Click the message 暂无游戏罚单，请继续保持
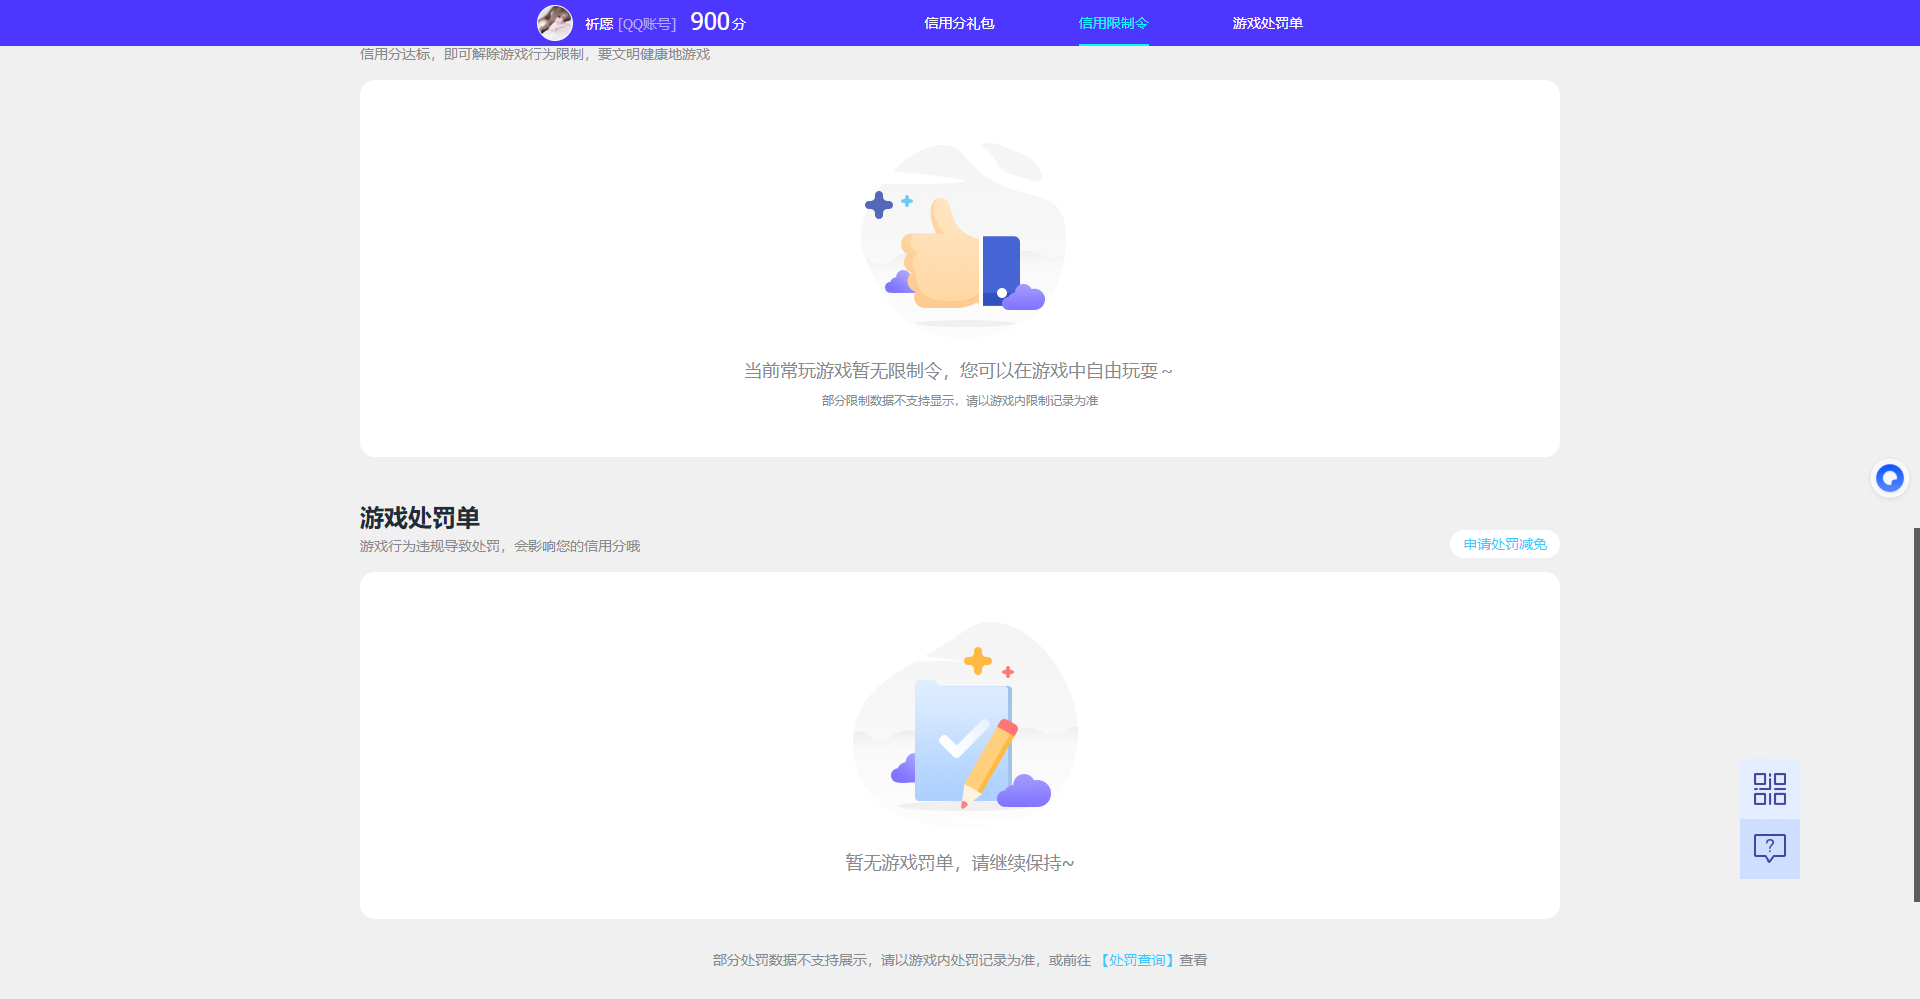This screenshot has width=1920, height=999. point(959,862)
